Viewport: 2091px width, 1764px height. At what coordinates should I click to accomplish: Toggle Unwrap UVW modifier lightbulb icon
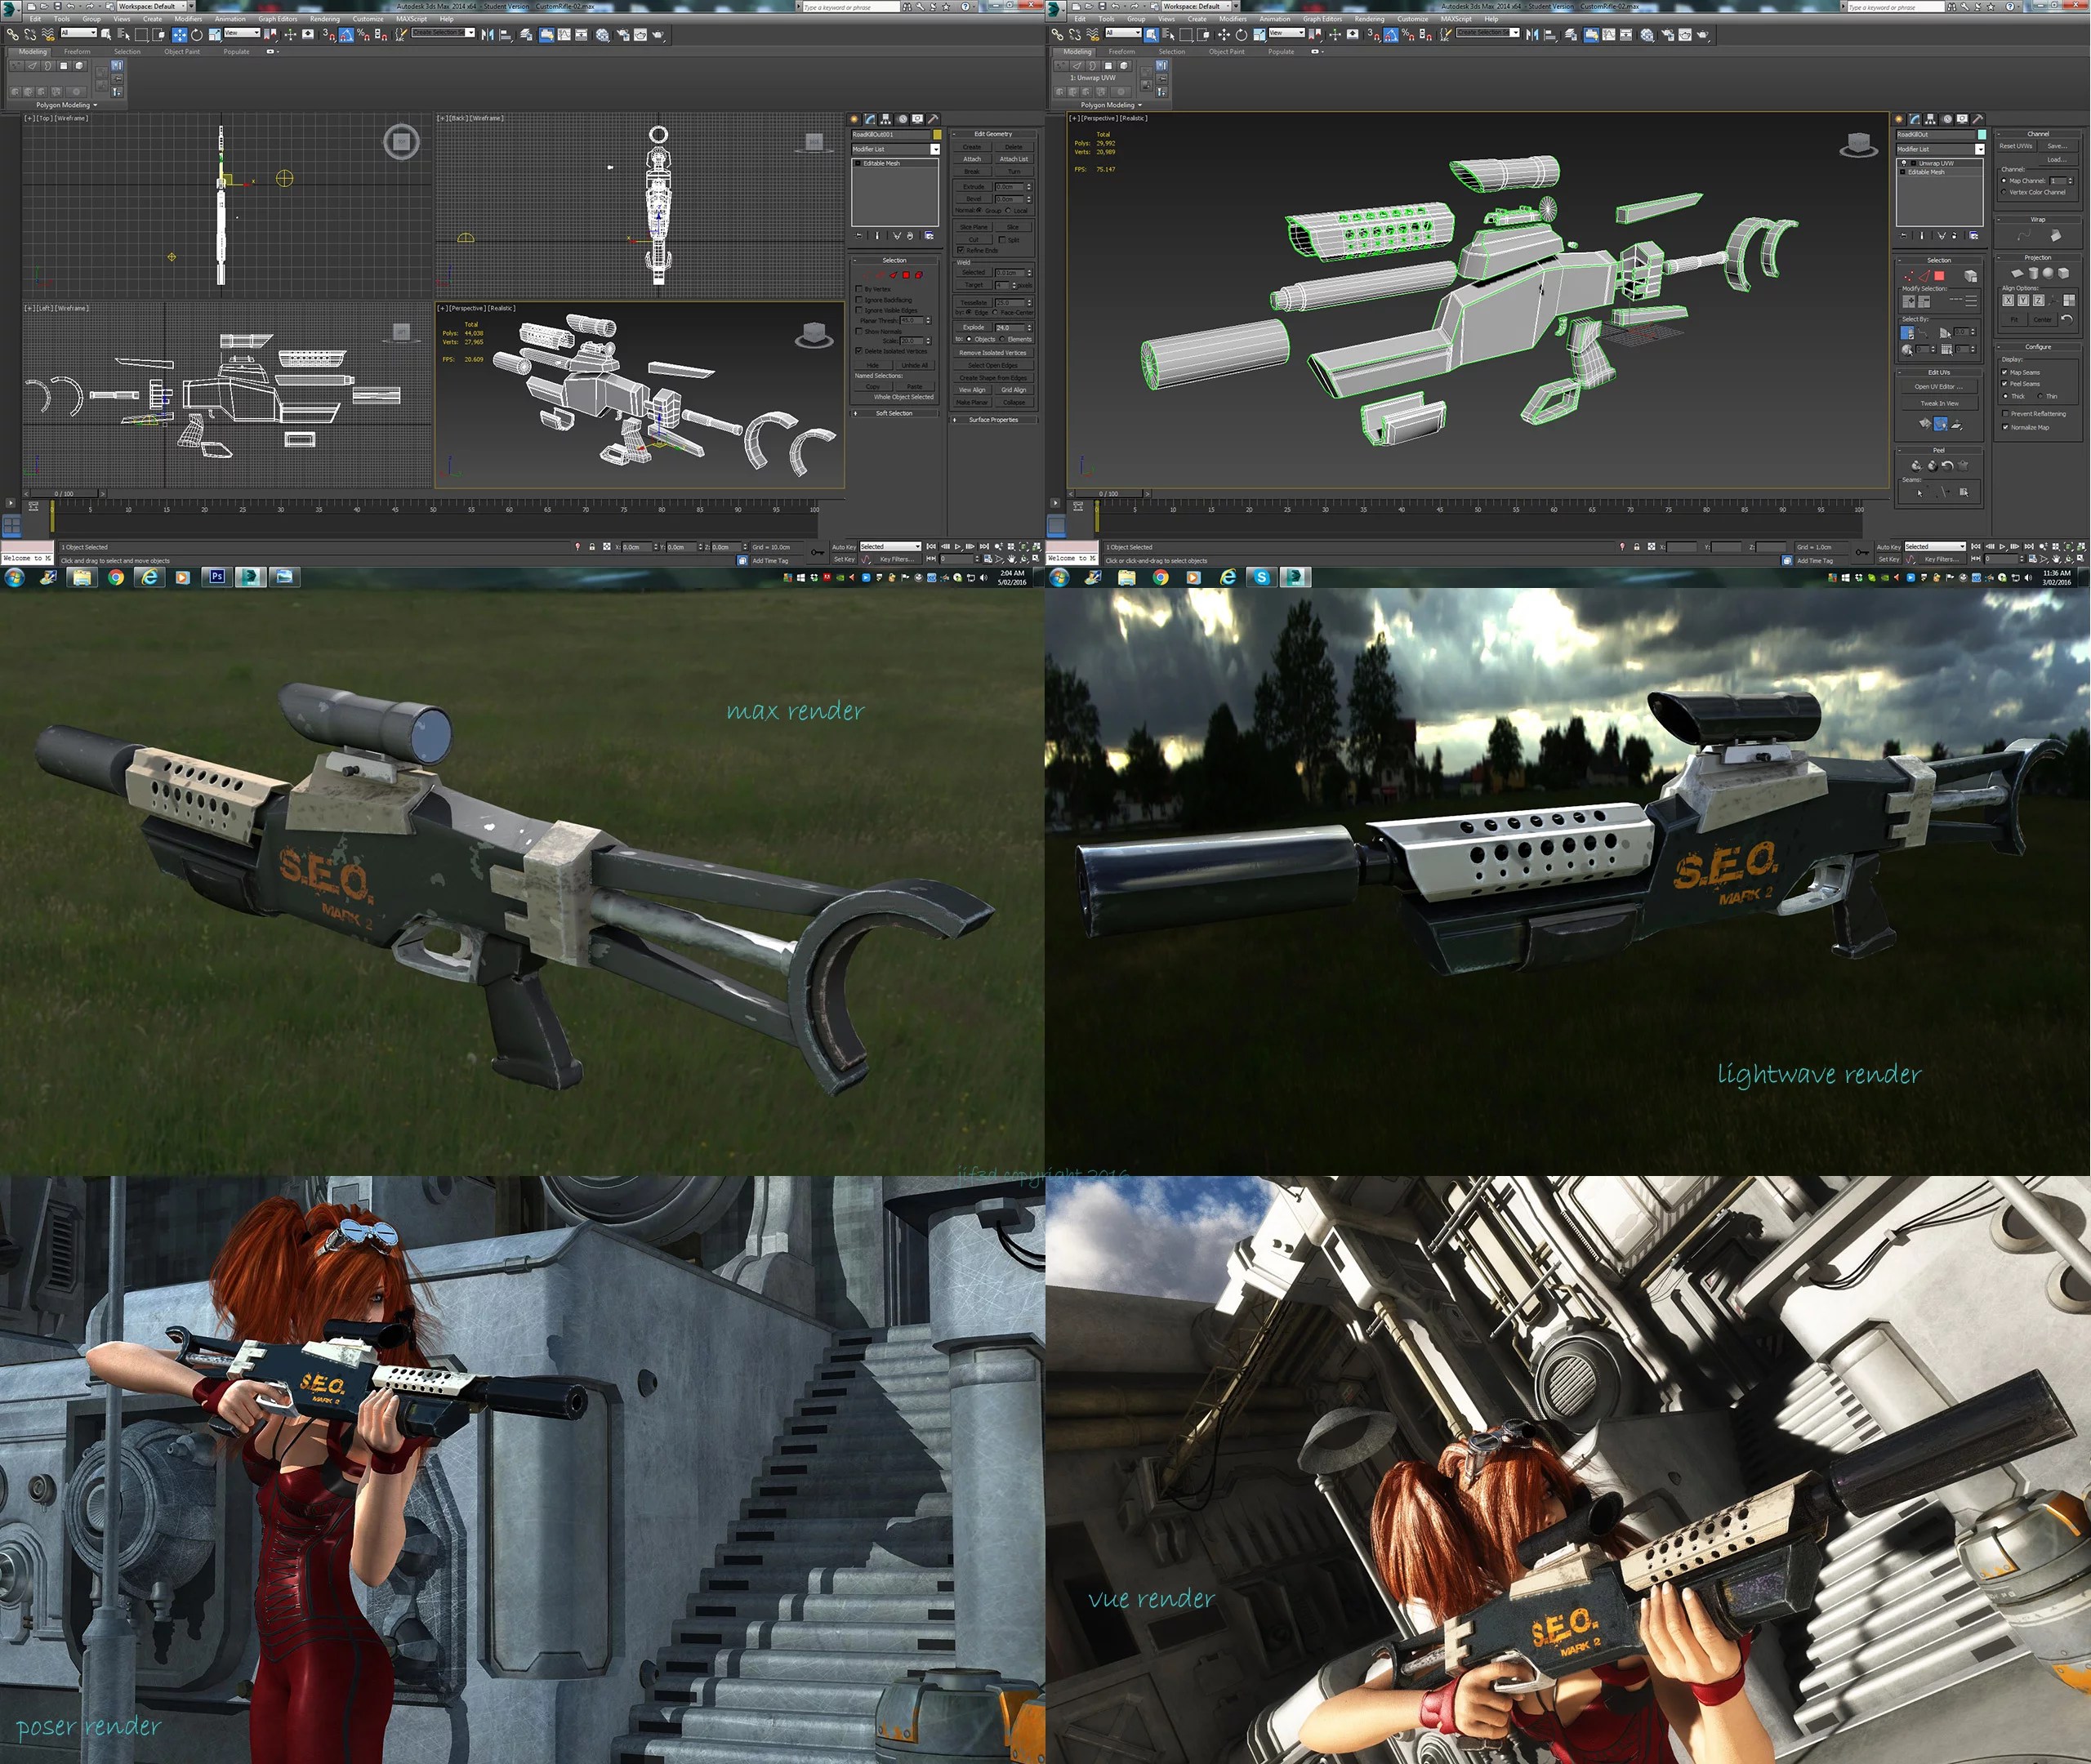[x=1904, y=163]
